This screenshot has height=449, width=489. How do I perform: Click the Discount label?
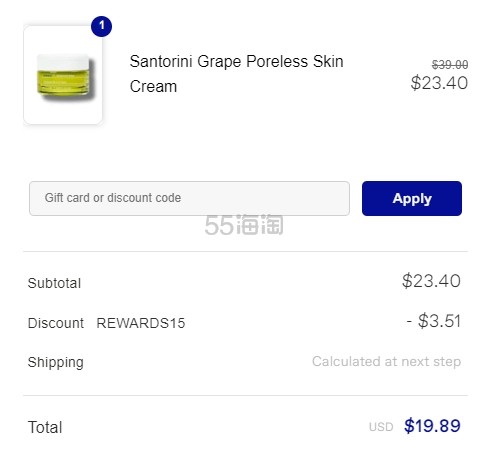(56, 323)
